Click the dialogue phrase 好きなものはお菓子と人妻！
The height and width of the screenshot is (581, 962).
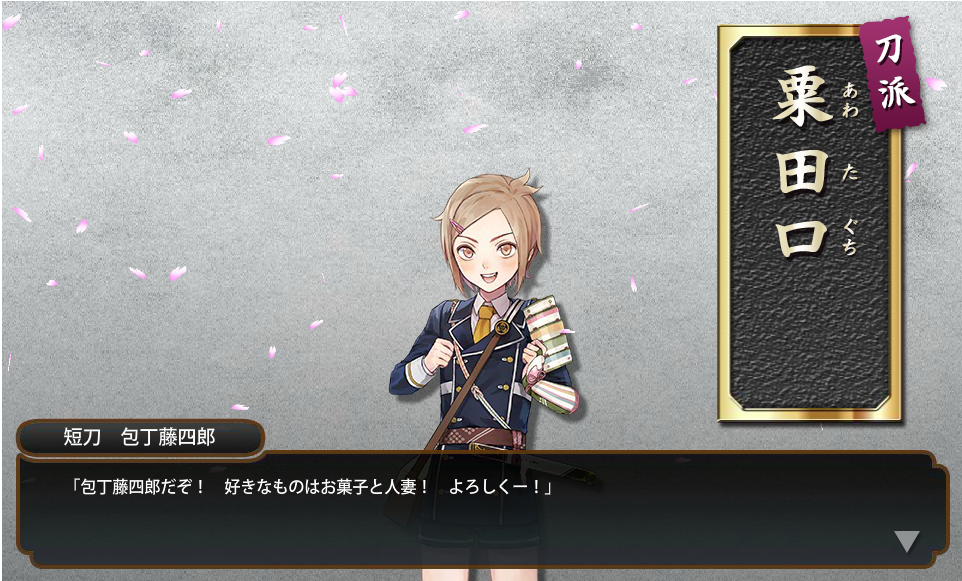pos(326,487)
